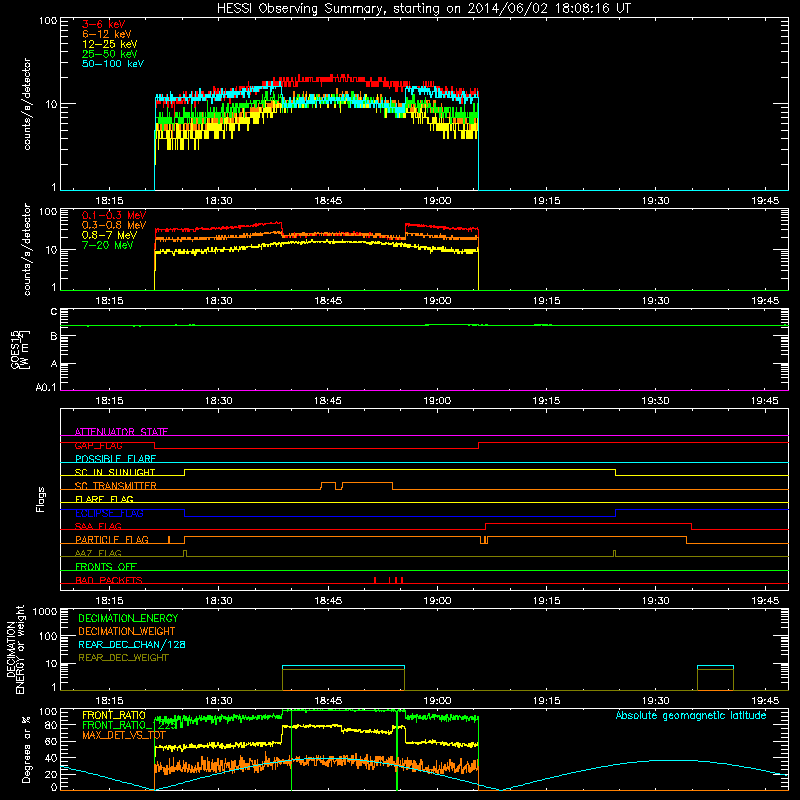Click the vertical Flags axis title

(x=40, y=499)
